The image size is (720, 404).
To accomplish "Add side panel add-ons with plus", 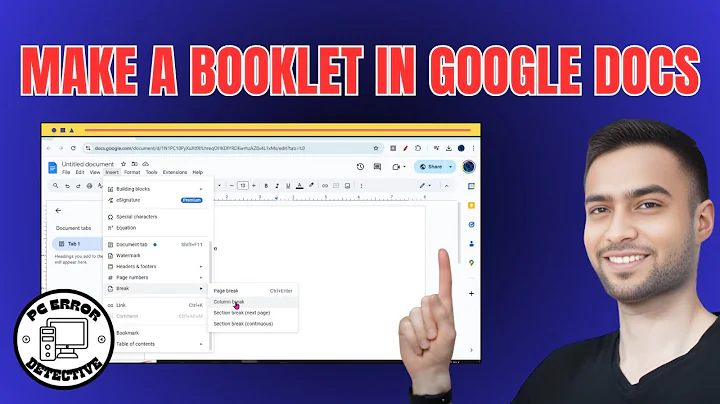I will [471, 293].
